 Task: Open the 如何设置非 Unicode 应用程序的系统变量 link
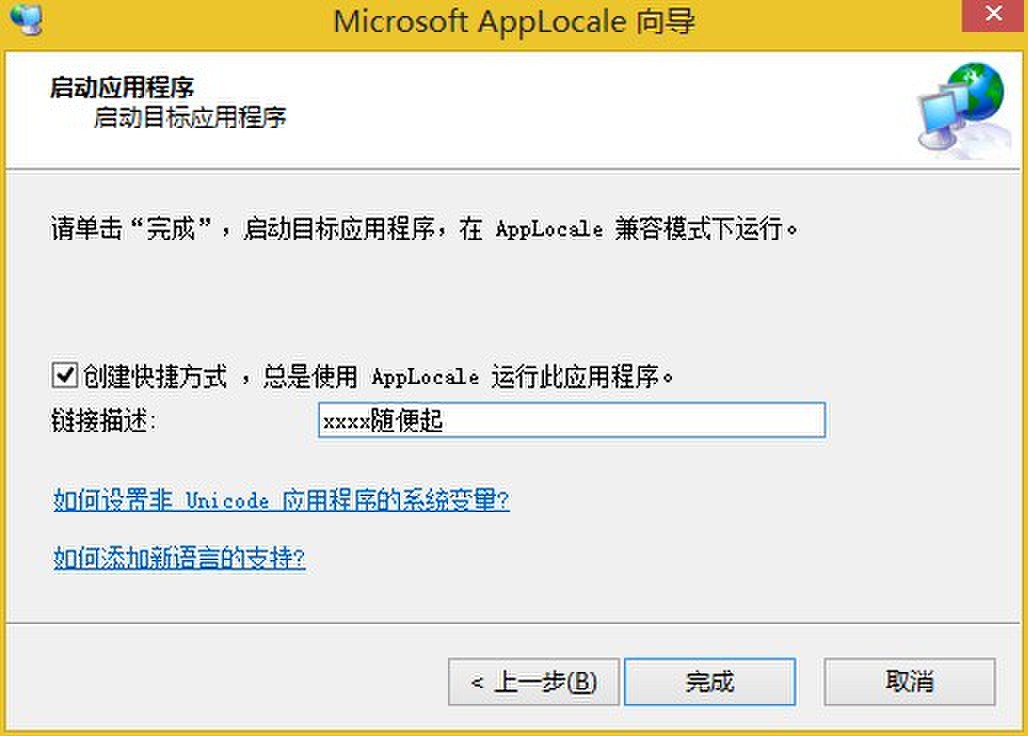pos(281,501)
